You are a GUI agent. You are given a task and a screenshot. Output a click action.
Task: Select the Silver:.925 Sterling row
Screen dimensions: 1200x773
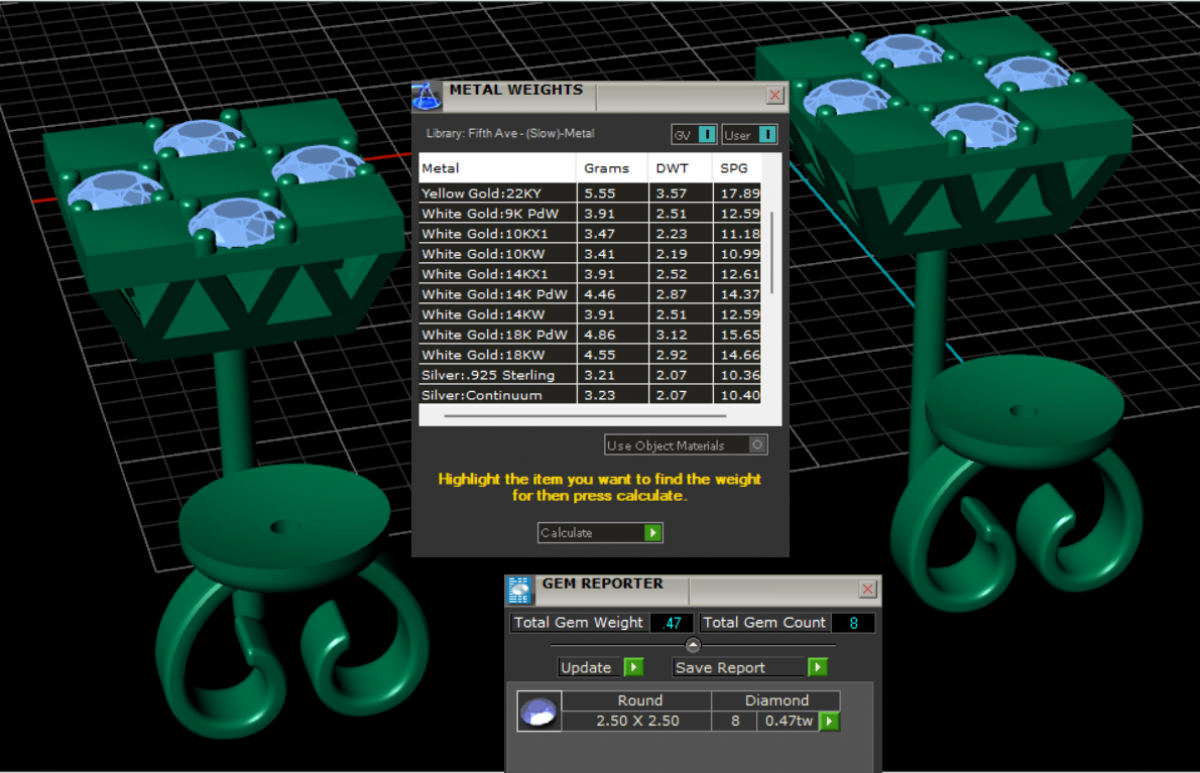(x=497, y=375)
